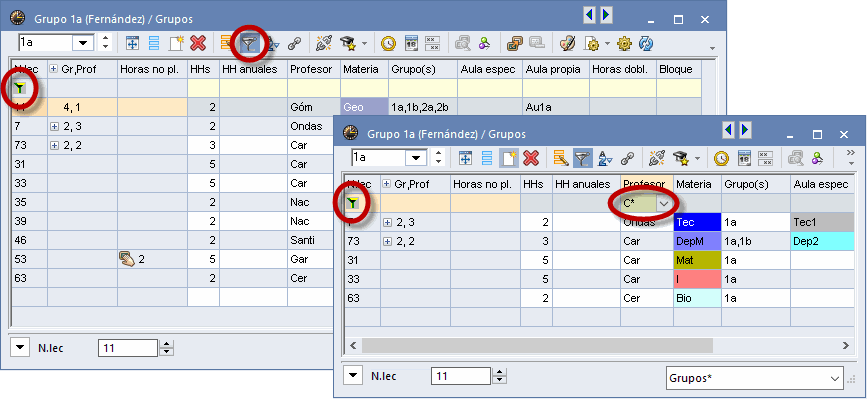
Task: Expand row 7 Gr,Prof in back window
Action: tap(54, 126)
